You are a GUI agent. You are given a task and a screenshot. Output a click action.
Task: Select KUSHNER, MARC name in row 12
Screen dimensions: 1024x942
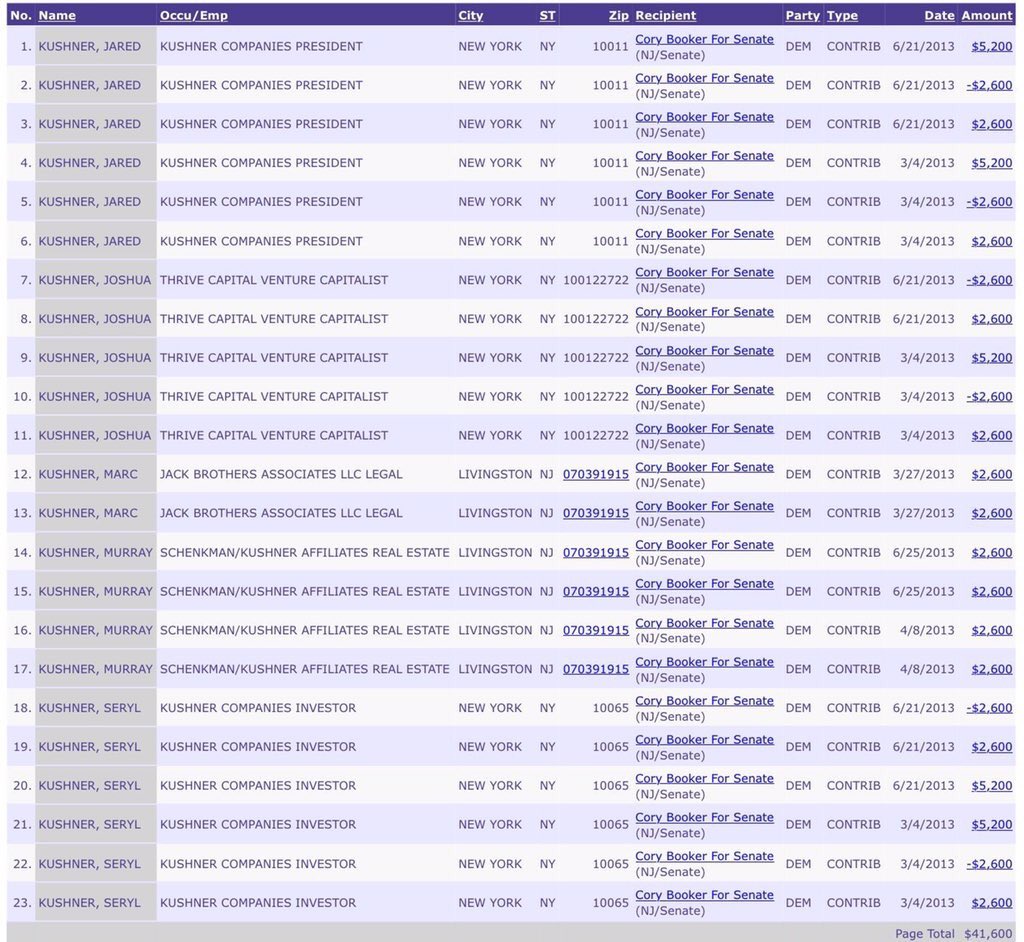[x=88, y=474]
